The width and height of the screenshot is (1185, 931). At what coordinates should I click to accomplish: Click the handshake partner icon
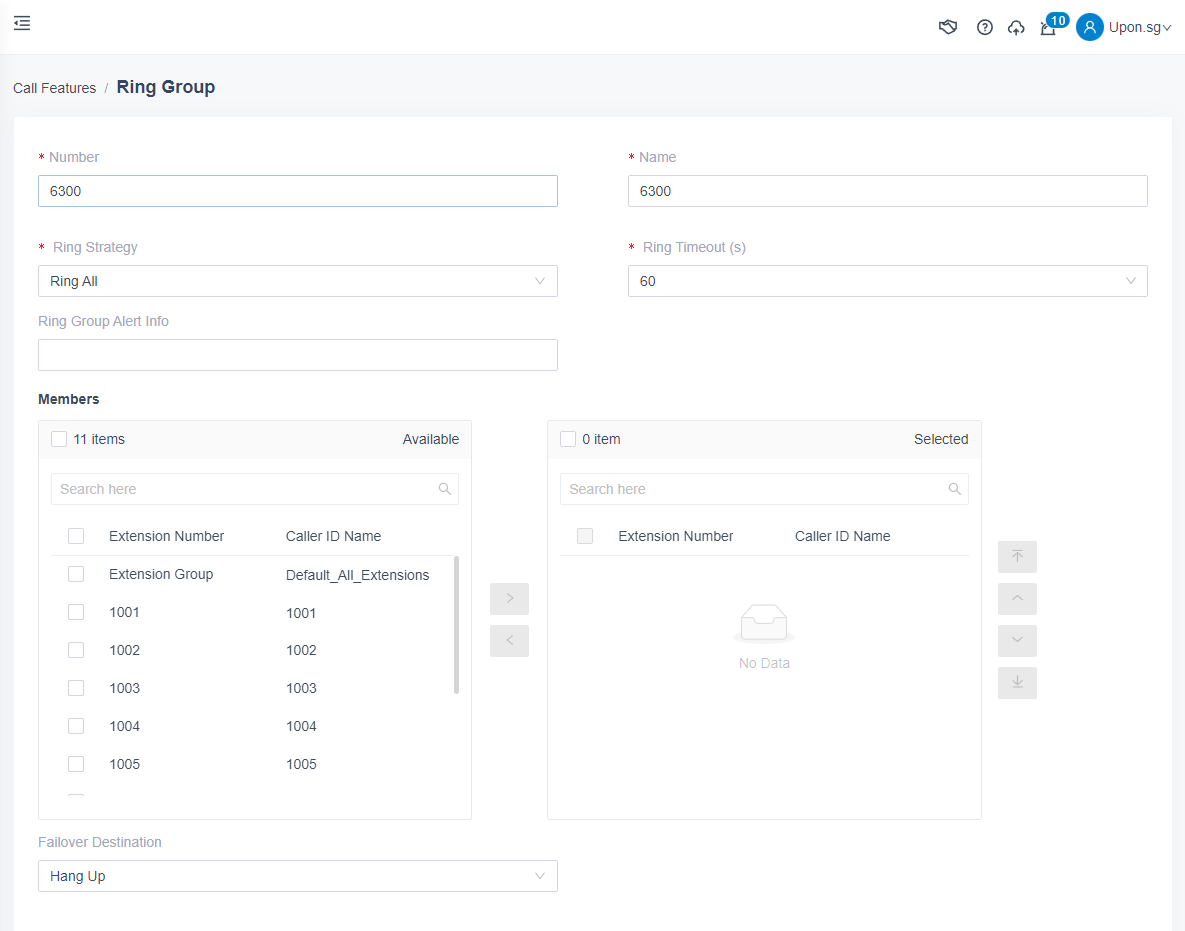pyautogui.click(x=948, y=27)
